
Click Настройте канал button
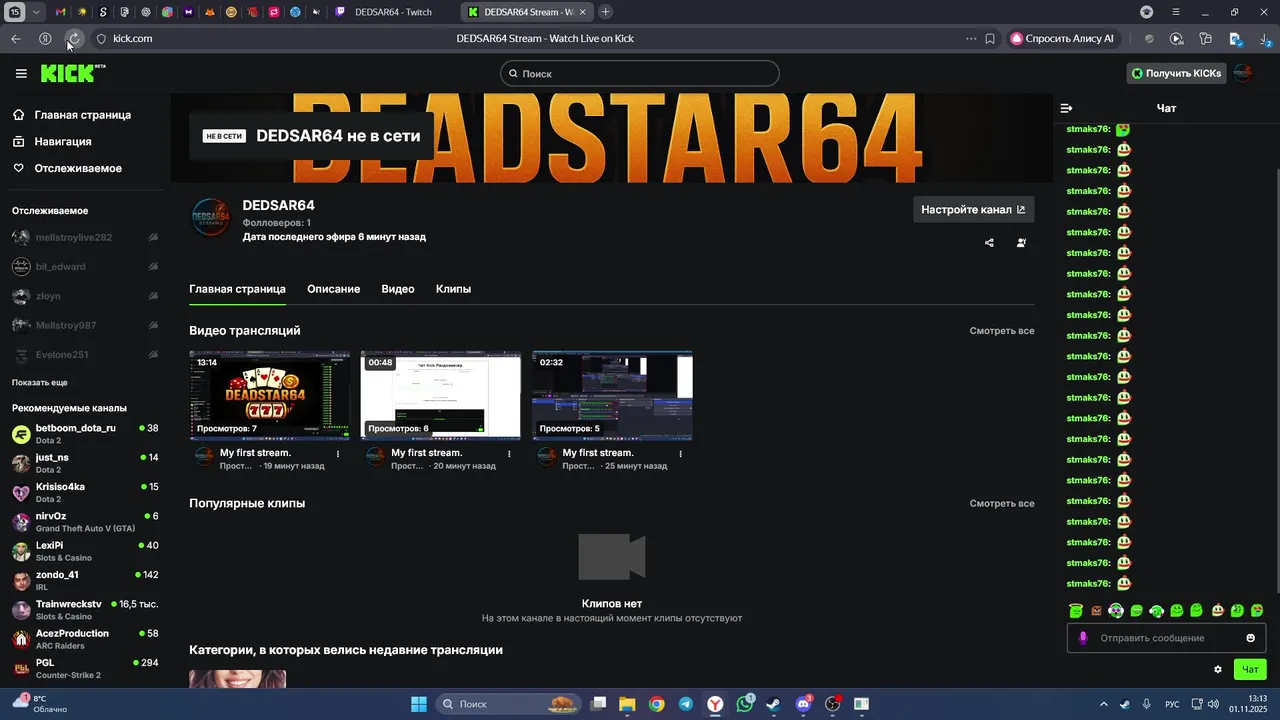[x=973, y=210]
